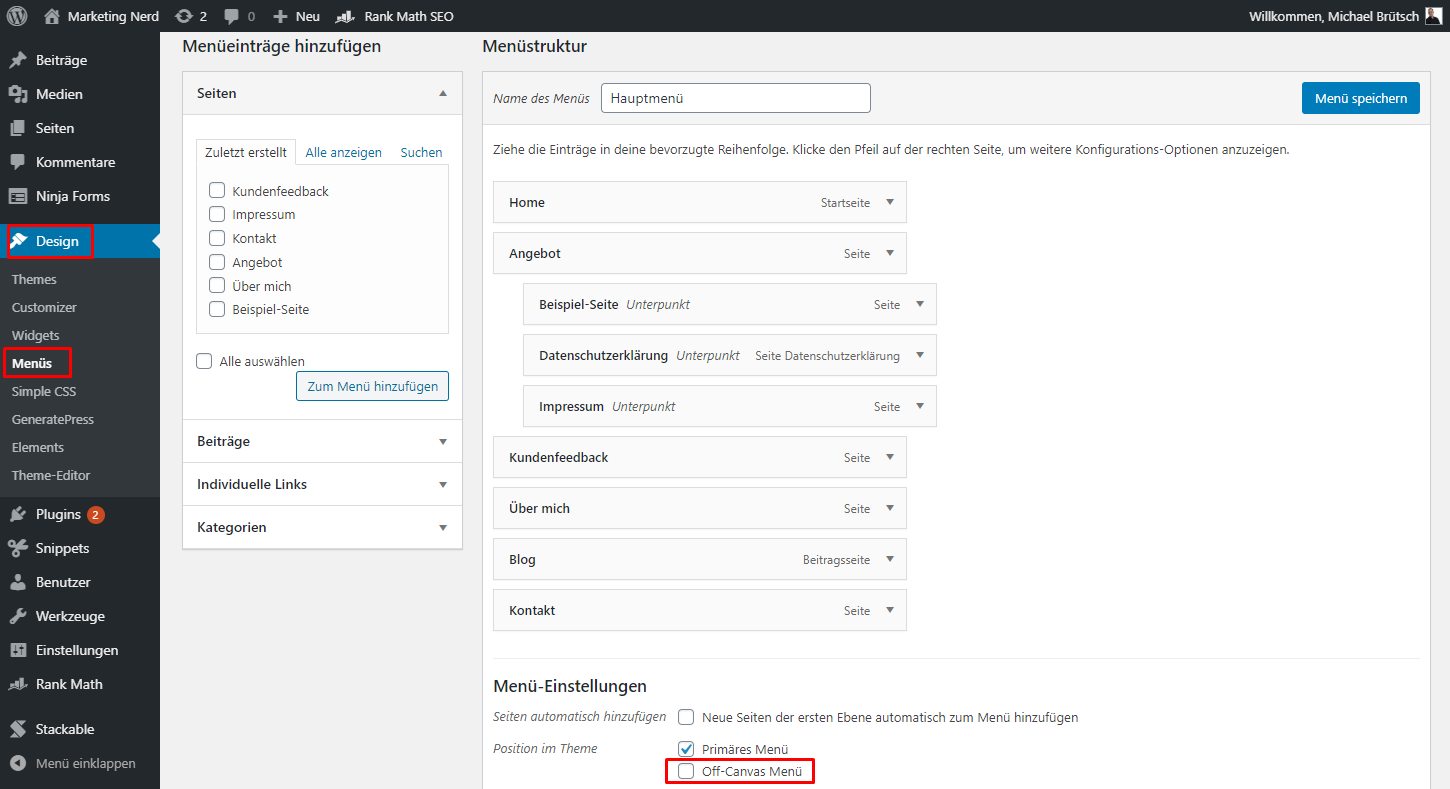Click the Plugins plug icon
Viewport: 1450px width, 789px height.
point(18,514)
